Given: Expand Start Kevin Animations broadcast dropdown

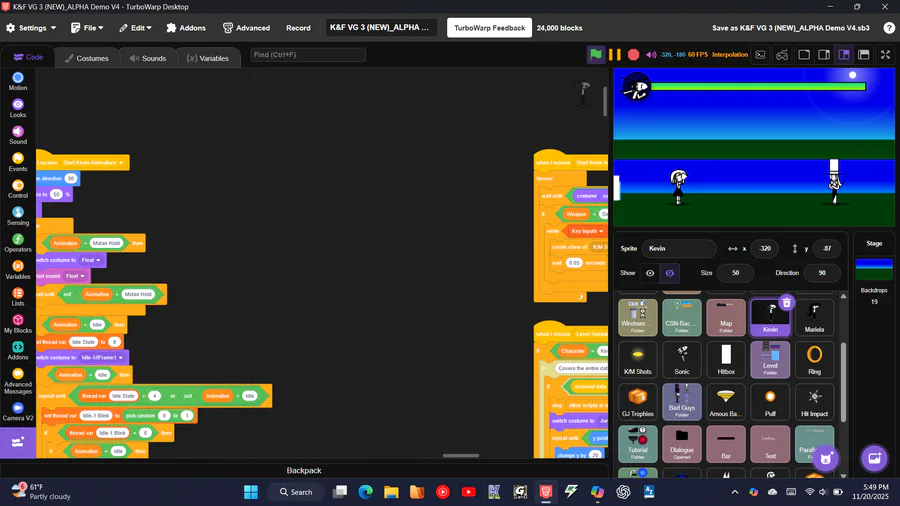Looking at the screenshot, I should pyautogui.click(x=94, y=163).
